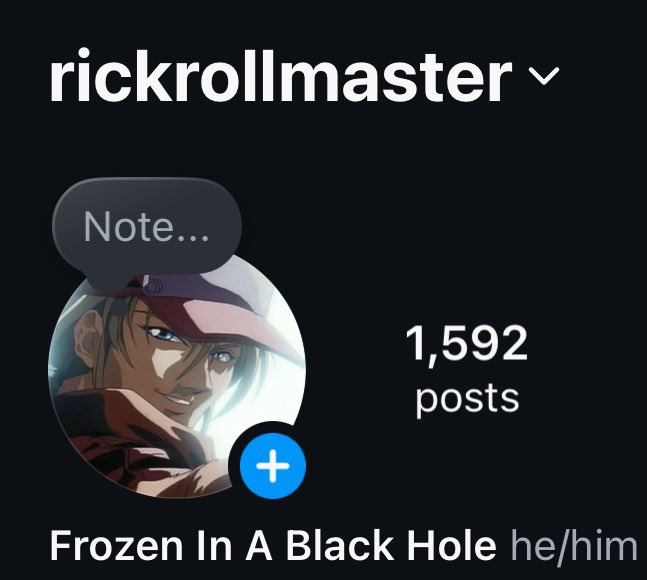Click the white cross inside blue circle
This screenshot has width=647, height=580.
pos(273,466)
